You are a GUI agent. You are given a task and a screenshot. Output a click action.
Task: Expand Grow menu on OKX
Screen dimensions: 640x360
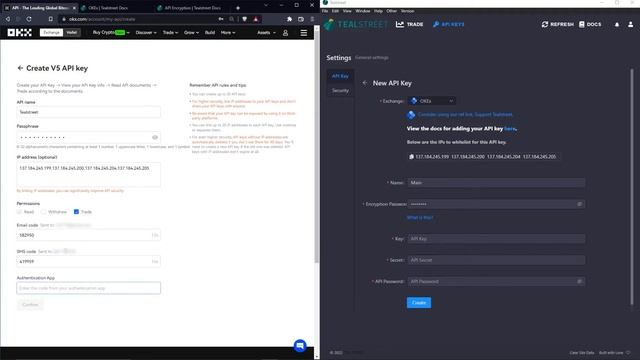191,33
